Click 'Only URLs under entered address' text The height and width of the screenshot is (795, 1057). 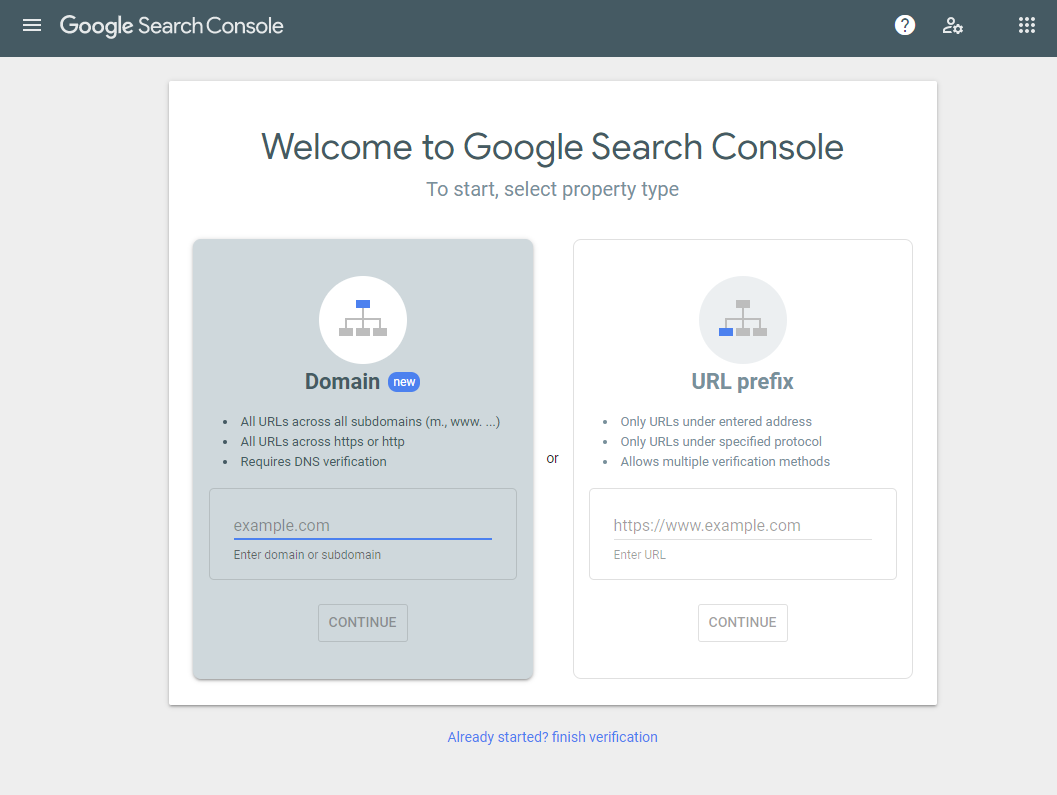pos(716,421)
